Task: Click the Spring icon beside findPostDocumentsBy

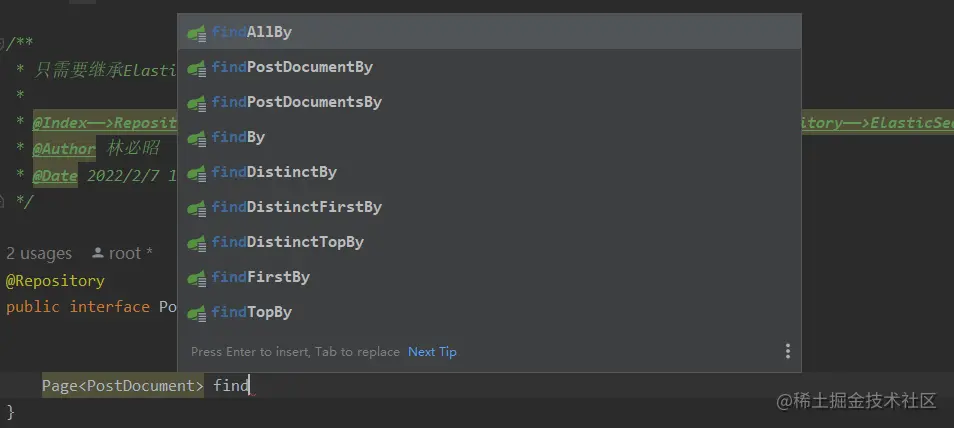Action: [x=197, y=103]
